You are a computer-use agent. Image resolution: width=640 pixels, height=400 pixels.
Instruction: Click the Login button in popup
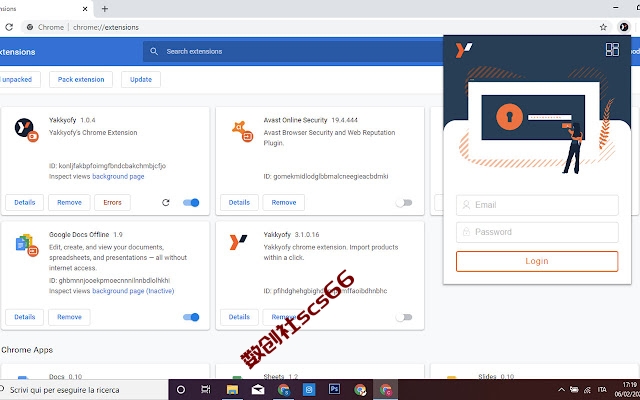pyautogui.click(x=537, y=261)
